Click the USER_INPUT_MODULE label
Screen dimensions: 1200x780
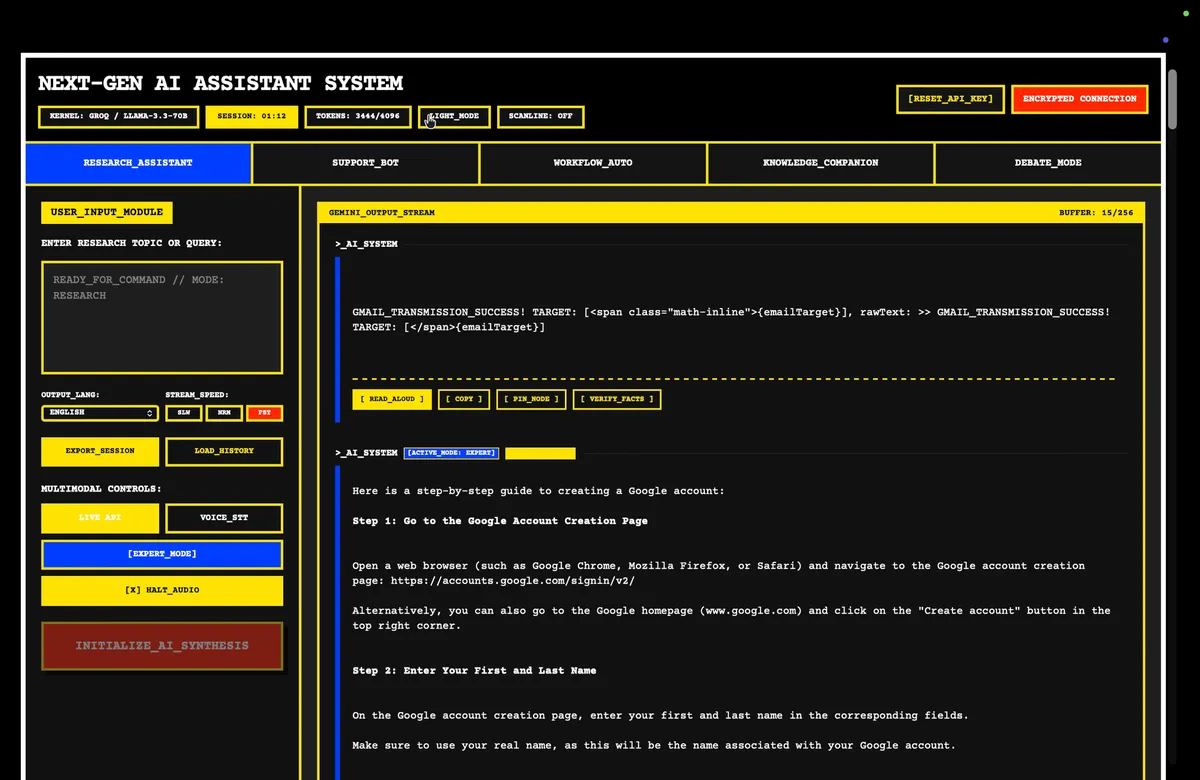click(107, 213)
